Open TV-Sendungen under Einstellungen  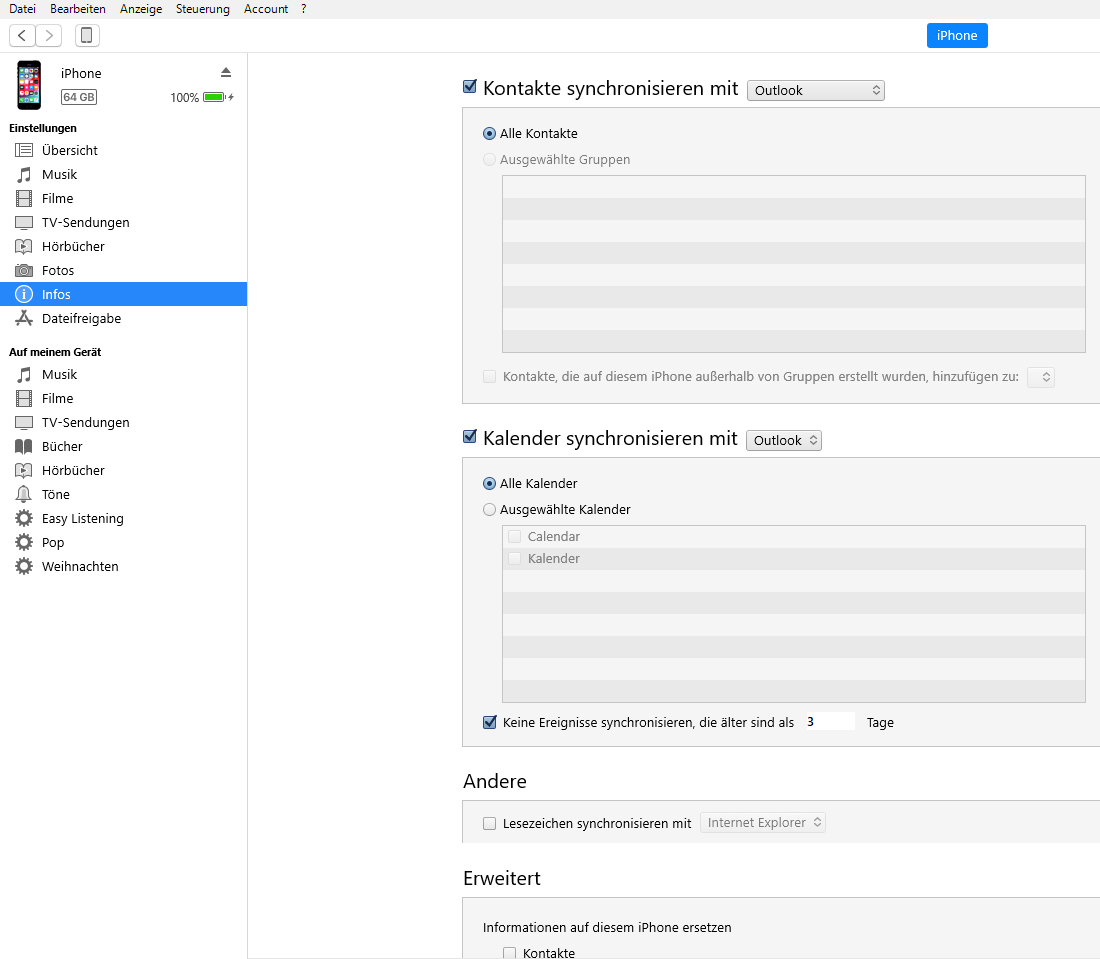[123, 222]
